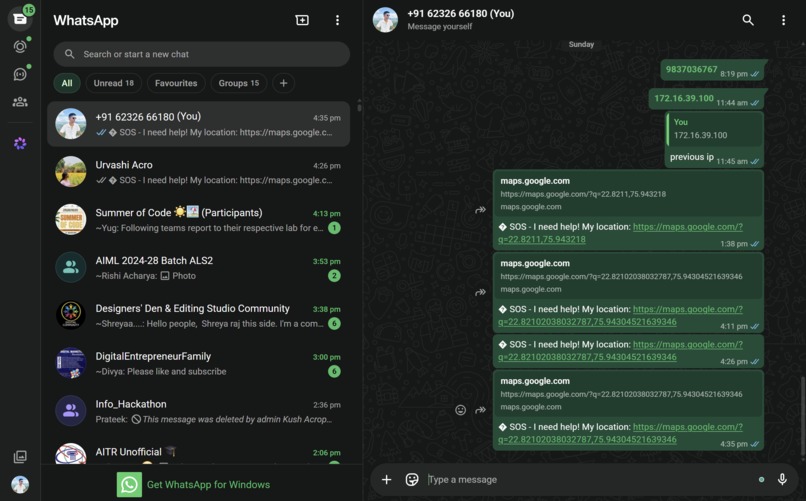The height and width of the screenshot is (501, 806).
Task: Open maps.google.com preview card at 1:38 pm
Action: tap(628, 194)
